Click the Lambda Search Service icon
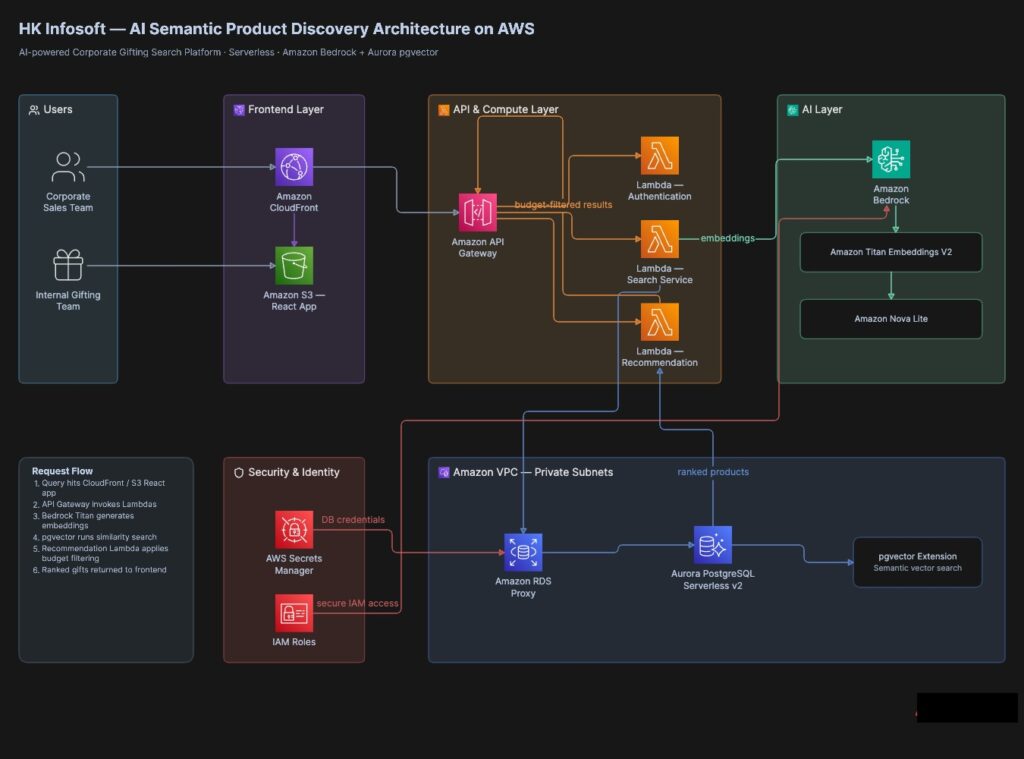1024x759 pixels. click(x=660, y=239)
